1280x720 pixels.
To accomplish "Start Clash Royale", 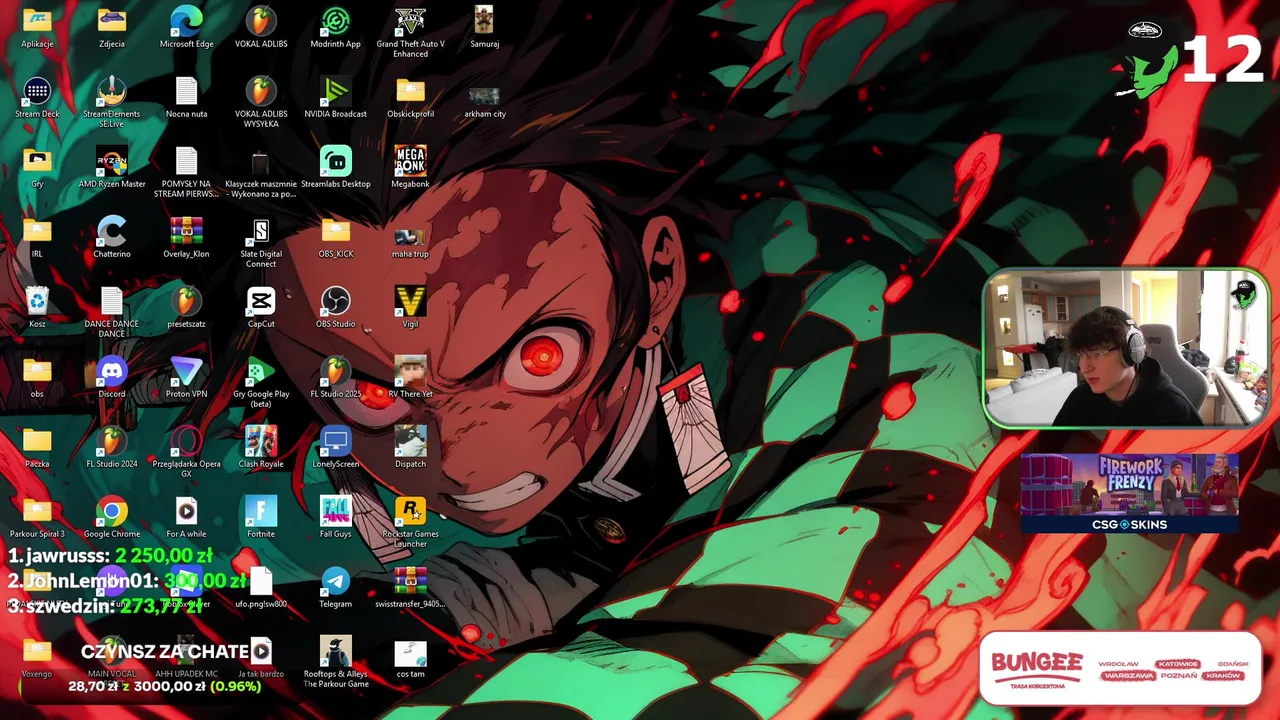I will [261, 448].
